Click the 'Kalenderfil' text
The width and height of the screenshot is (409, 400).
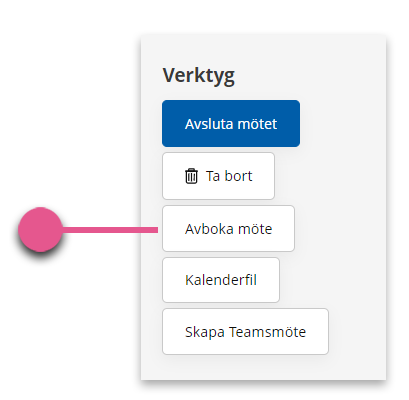tap(221, 280)
